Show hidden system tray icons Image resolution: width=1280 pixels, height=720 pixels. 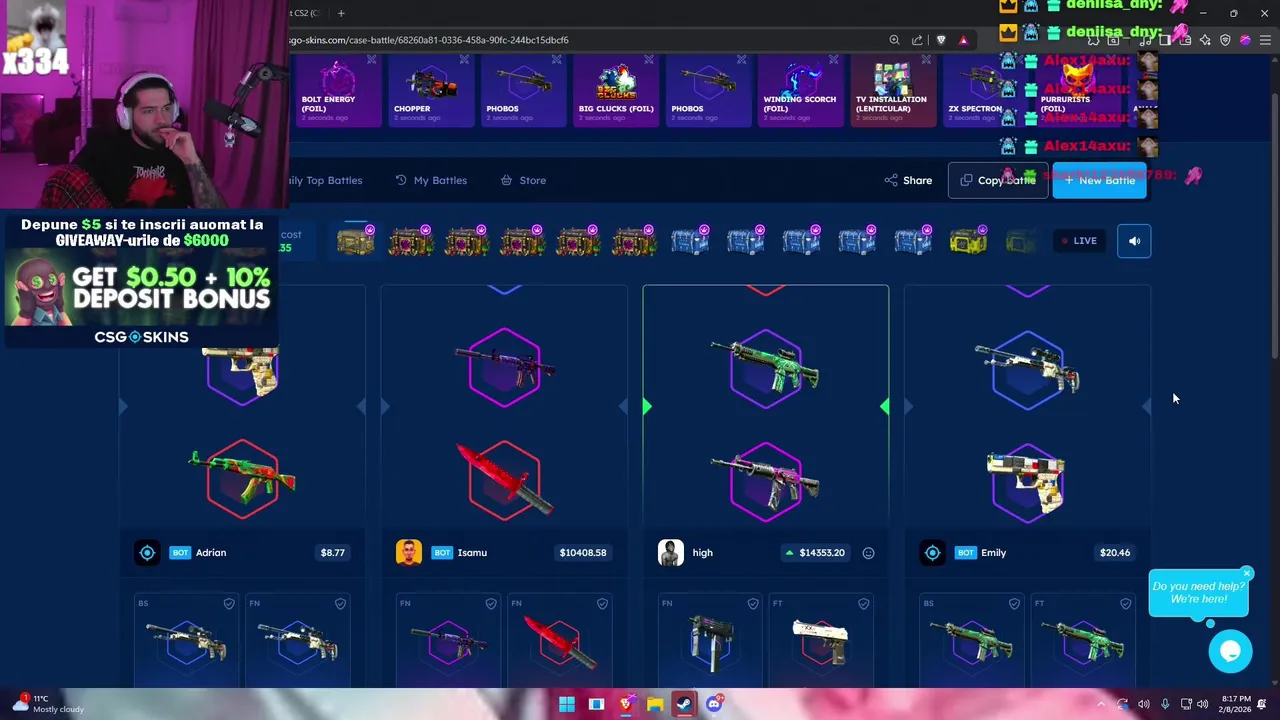coord(1101,704)
